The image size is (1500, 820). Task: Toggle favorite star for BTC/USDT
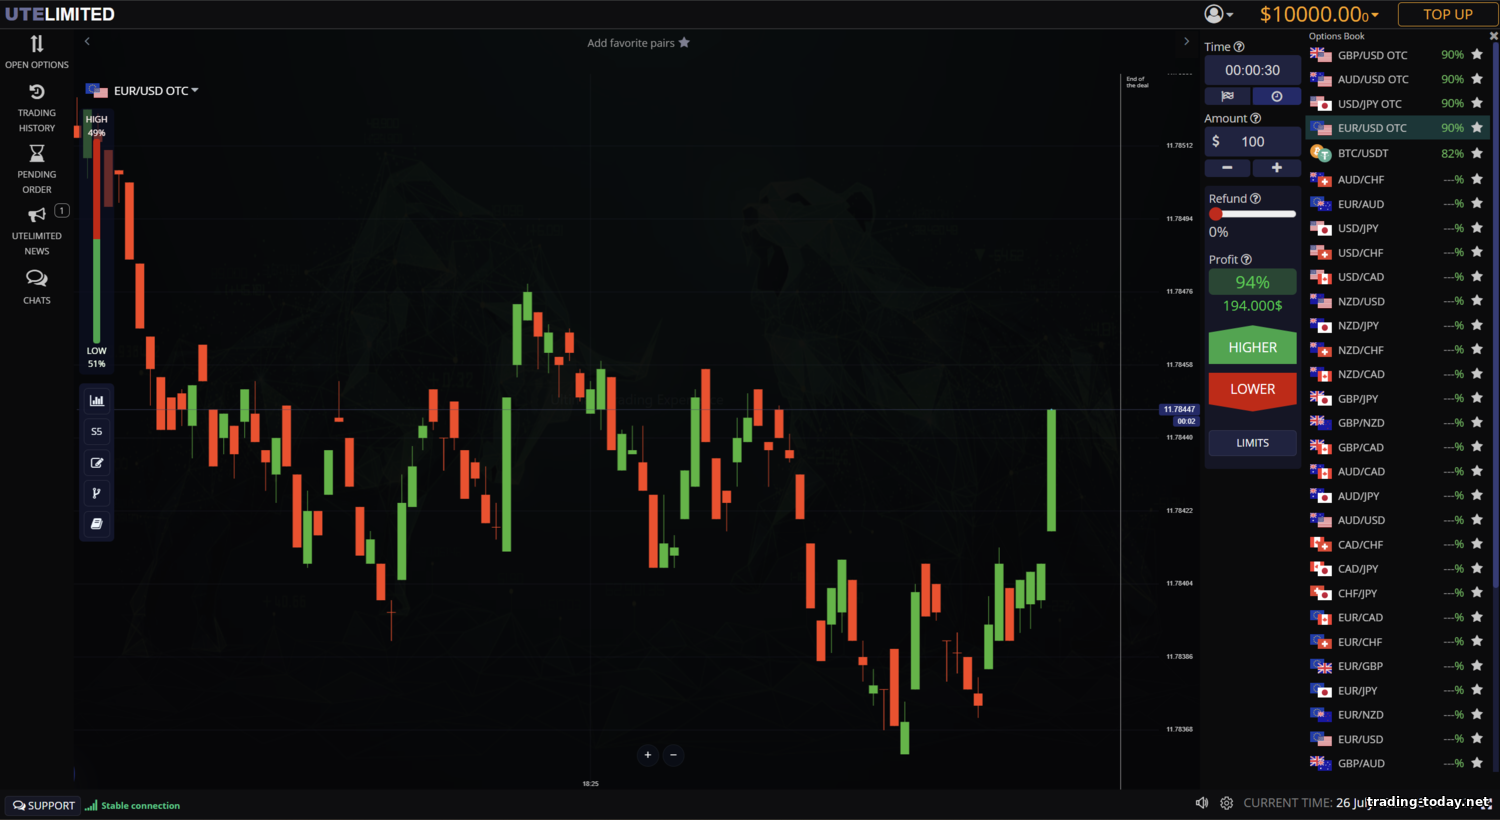(x=1477, y=153)
